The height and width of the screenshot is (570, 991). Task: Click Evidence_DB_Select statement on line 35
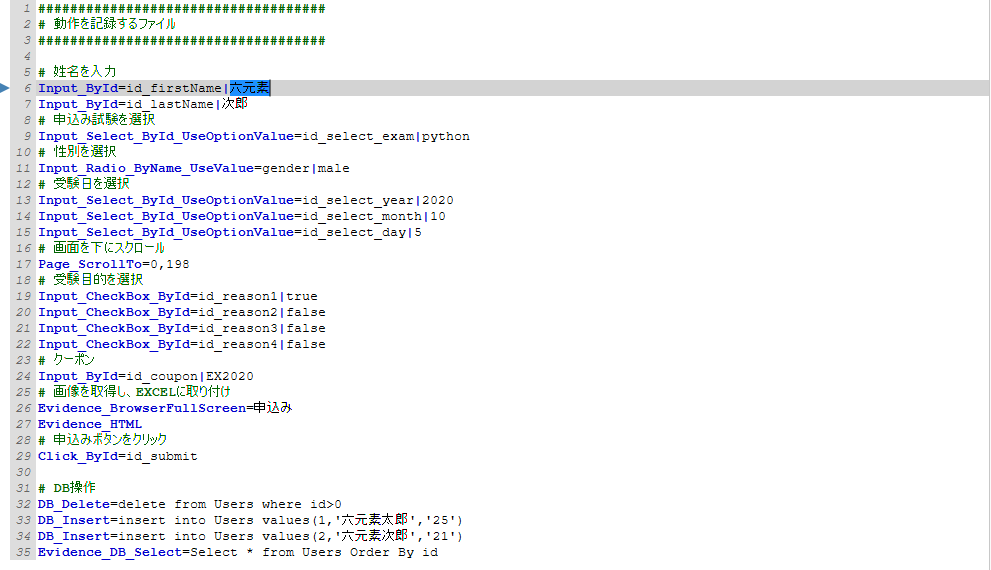coord(238,552)
